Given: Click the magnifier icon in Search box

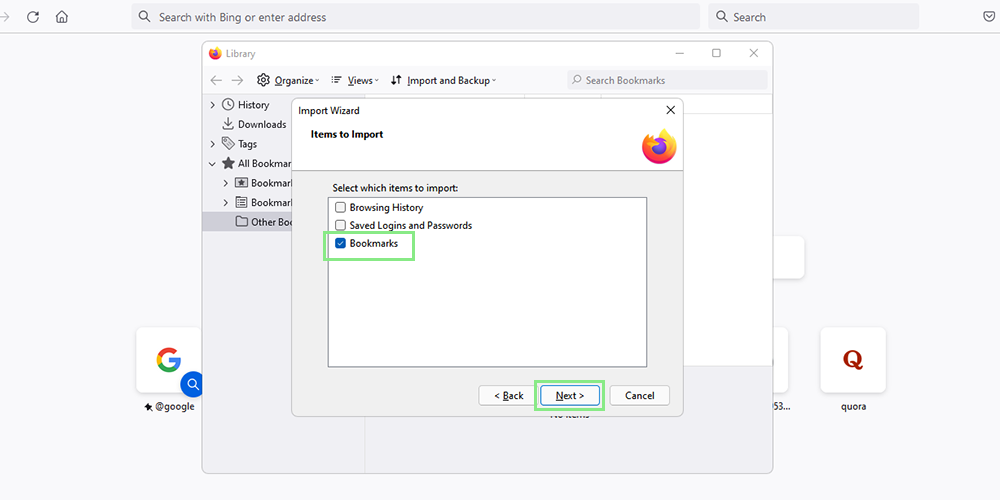Looking at the screenshot, I should (721, 17).
